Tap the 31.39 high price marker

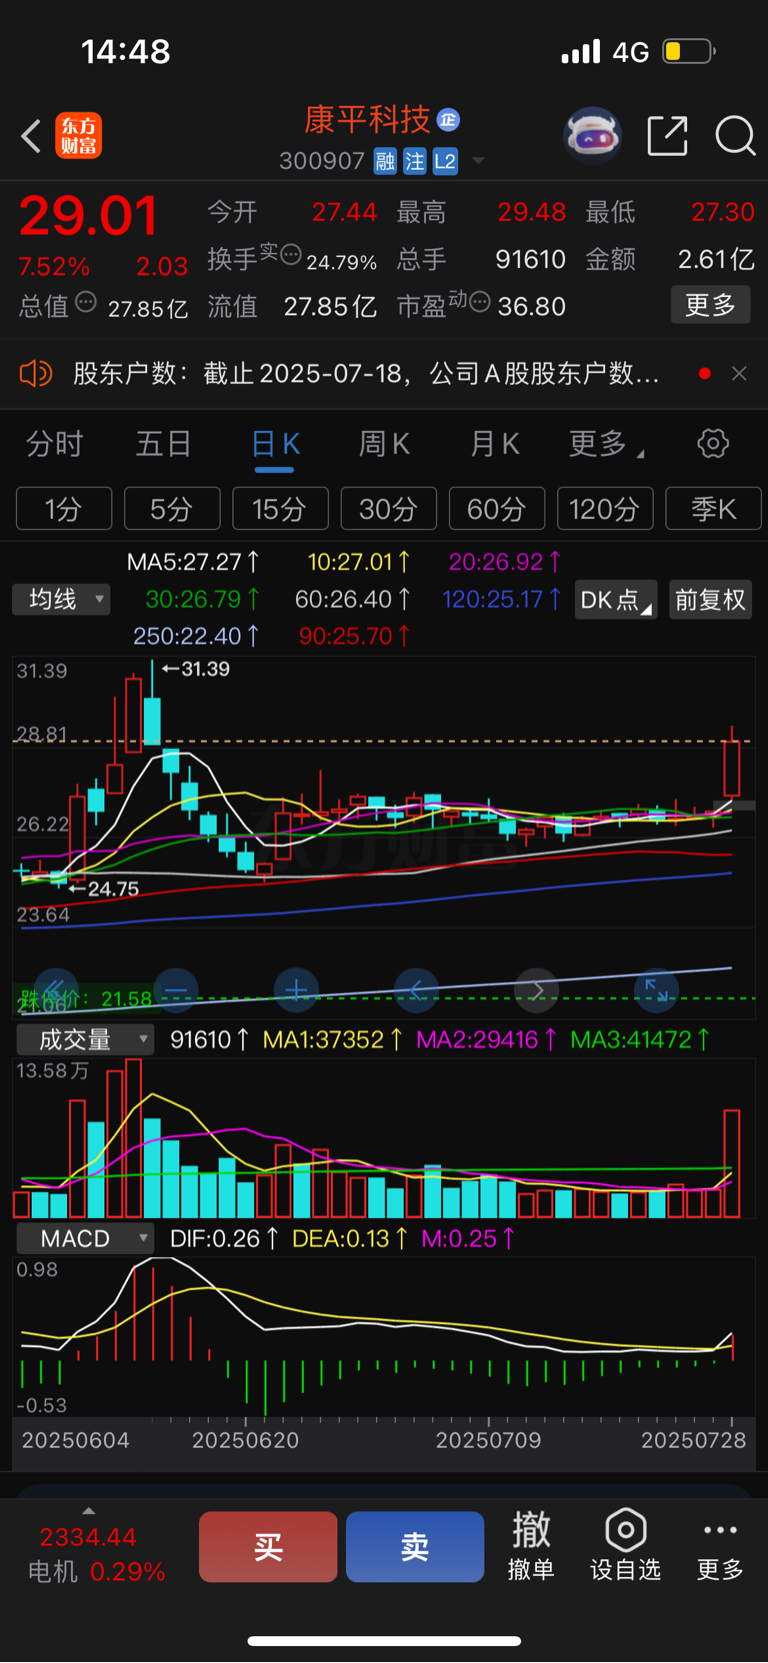[196, 669]
